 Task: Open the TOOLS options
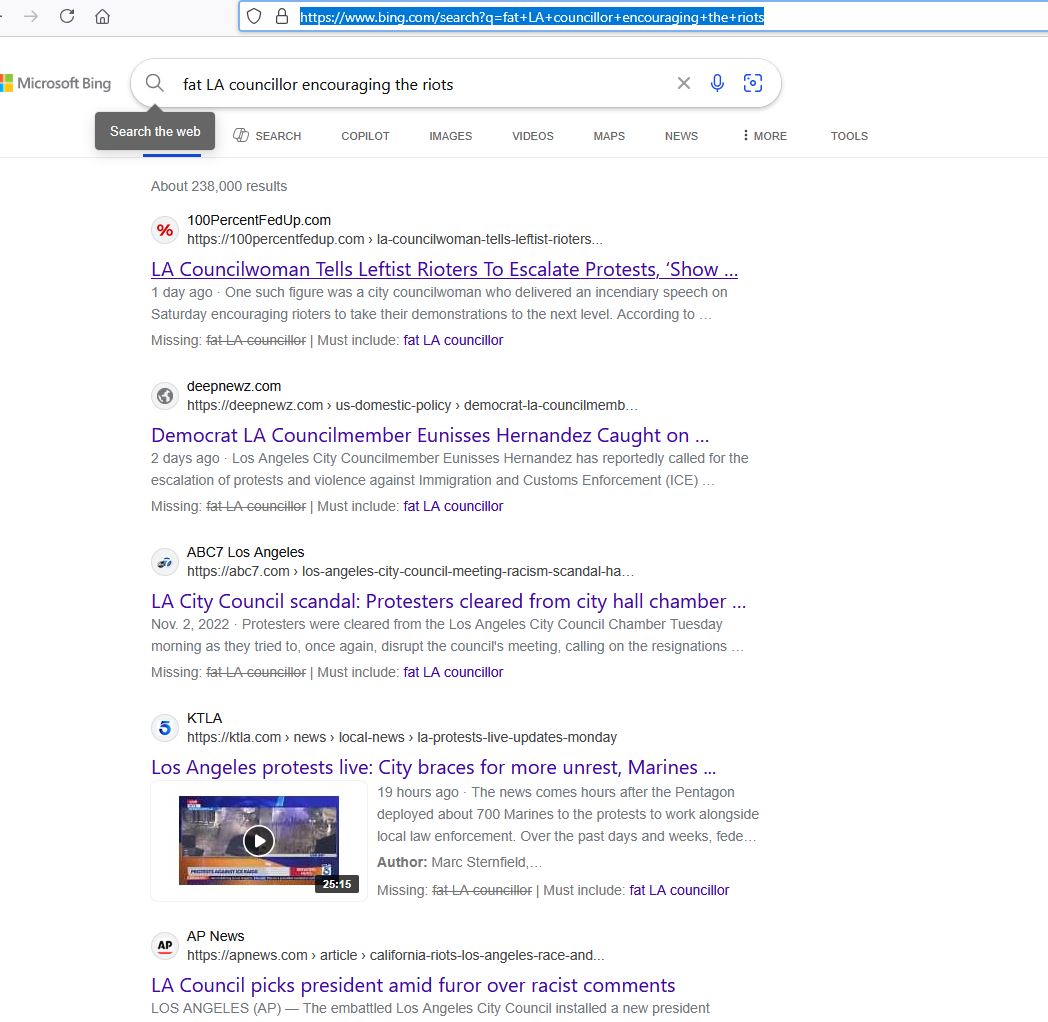pyautogui.click(x=849, y=136)
